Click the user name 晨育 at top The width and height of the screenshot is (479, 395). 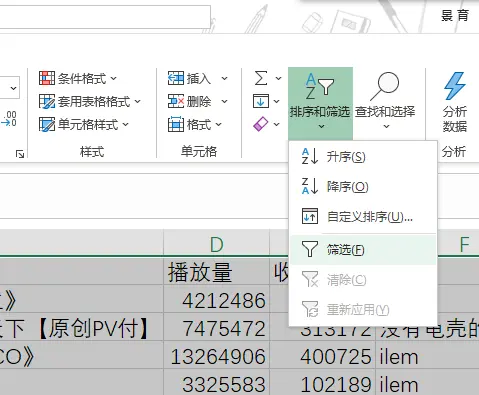coord(455,16)
